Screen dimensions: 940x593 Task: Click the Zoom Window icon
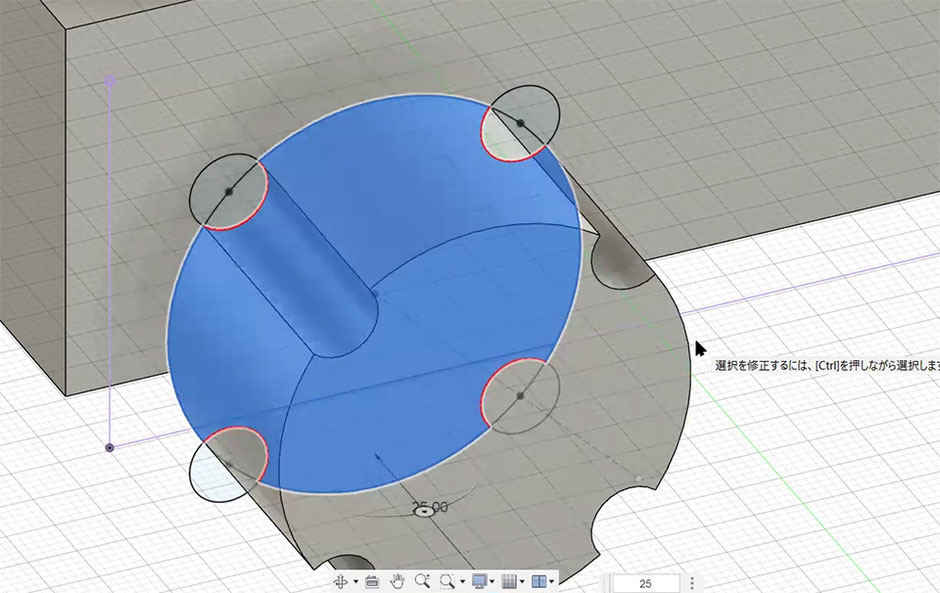[x=447, y=581]
